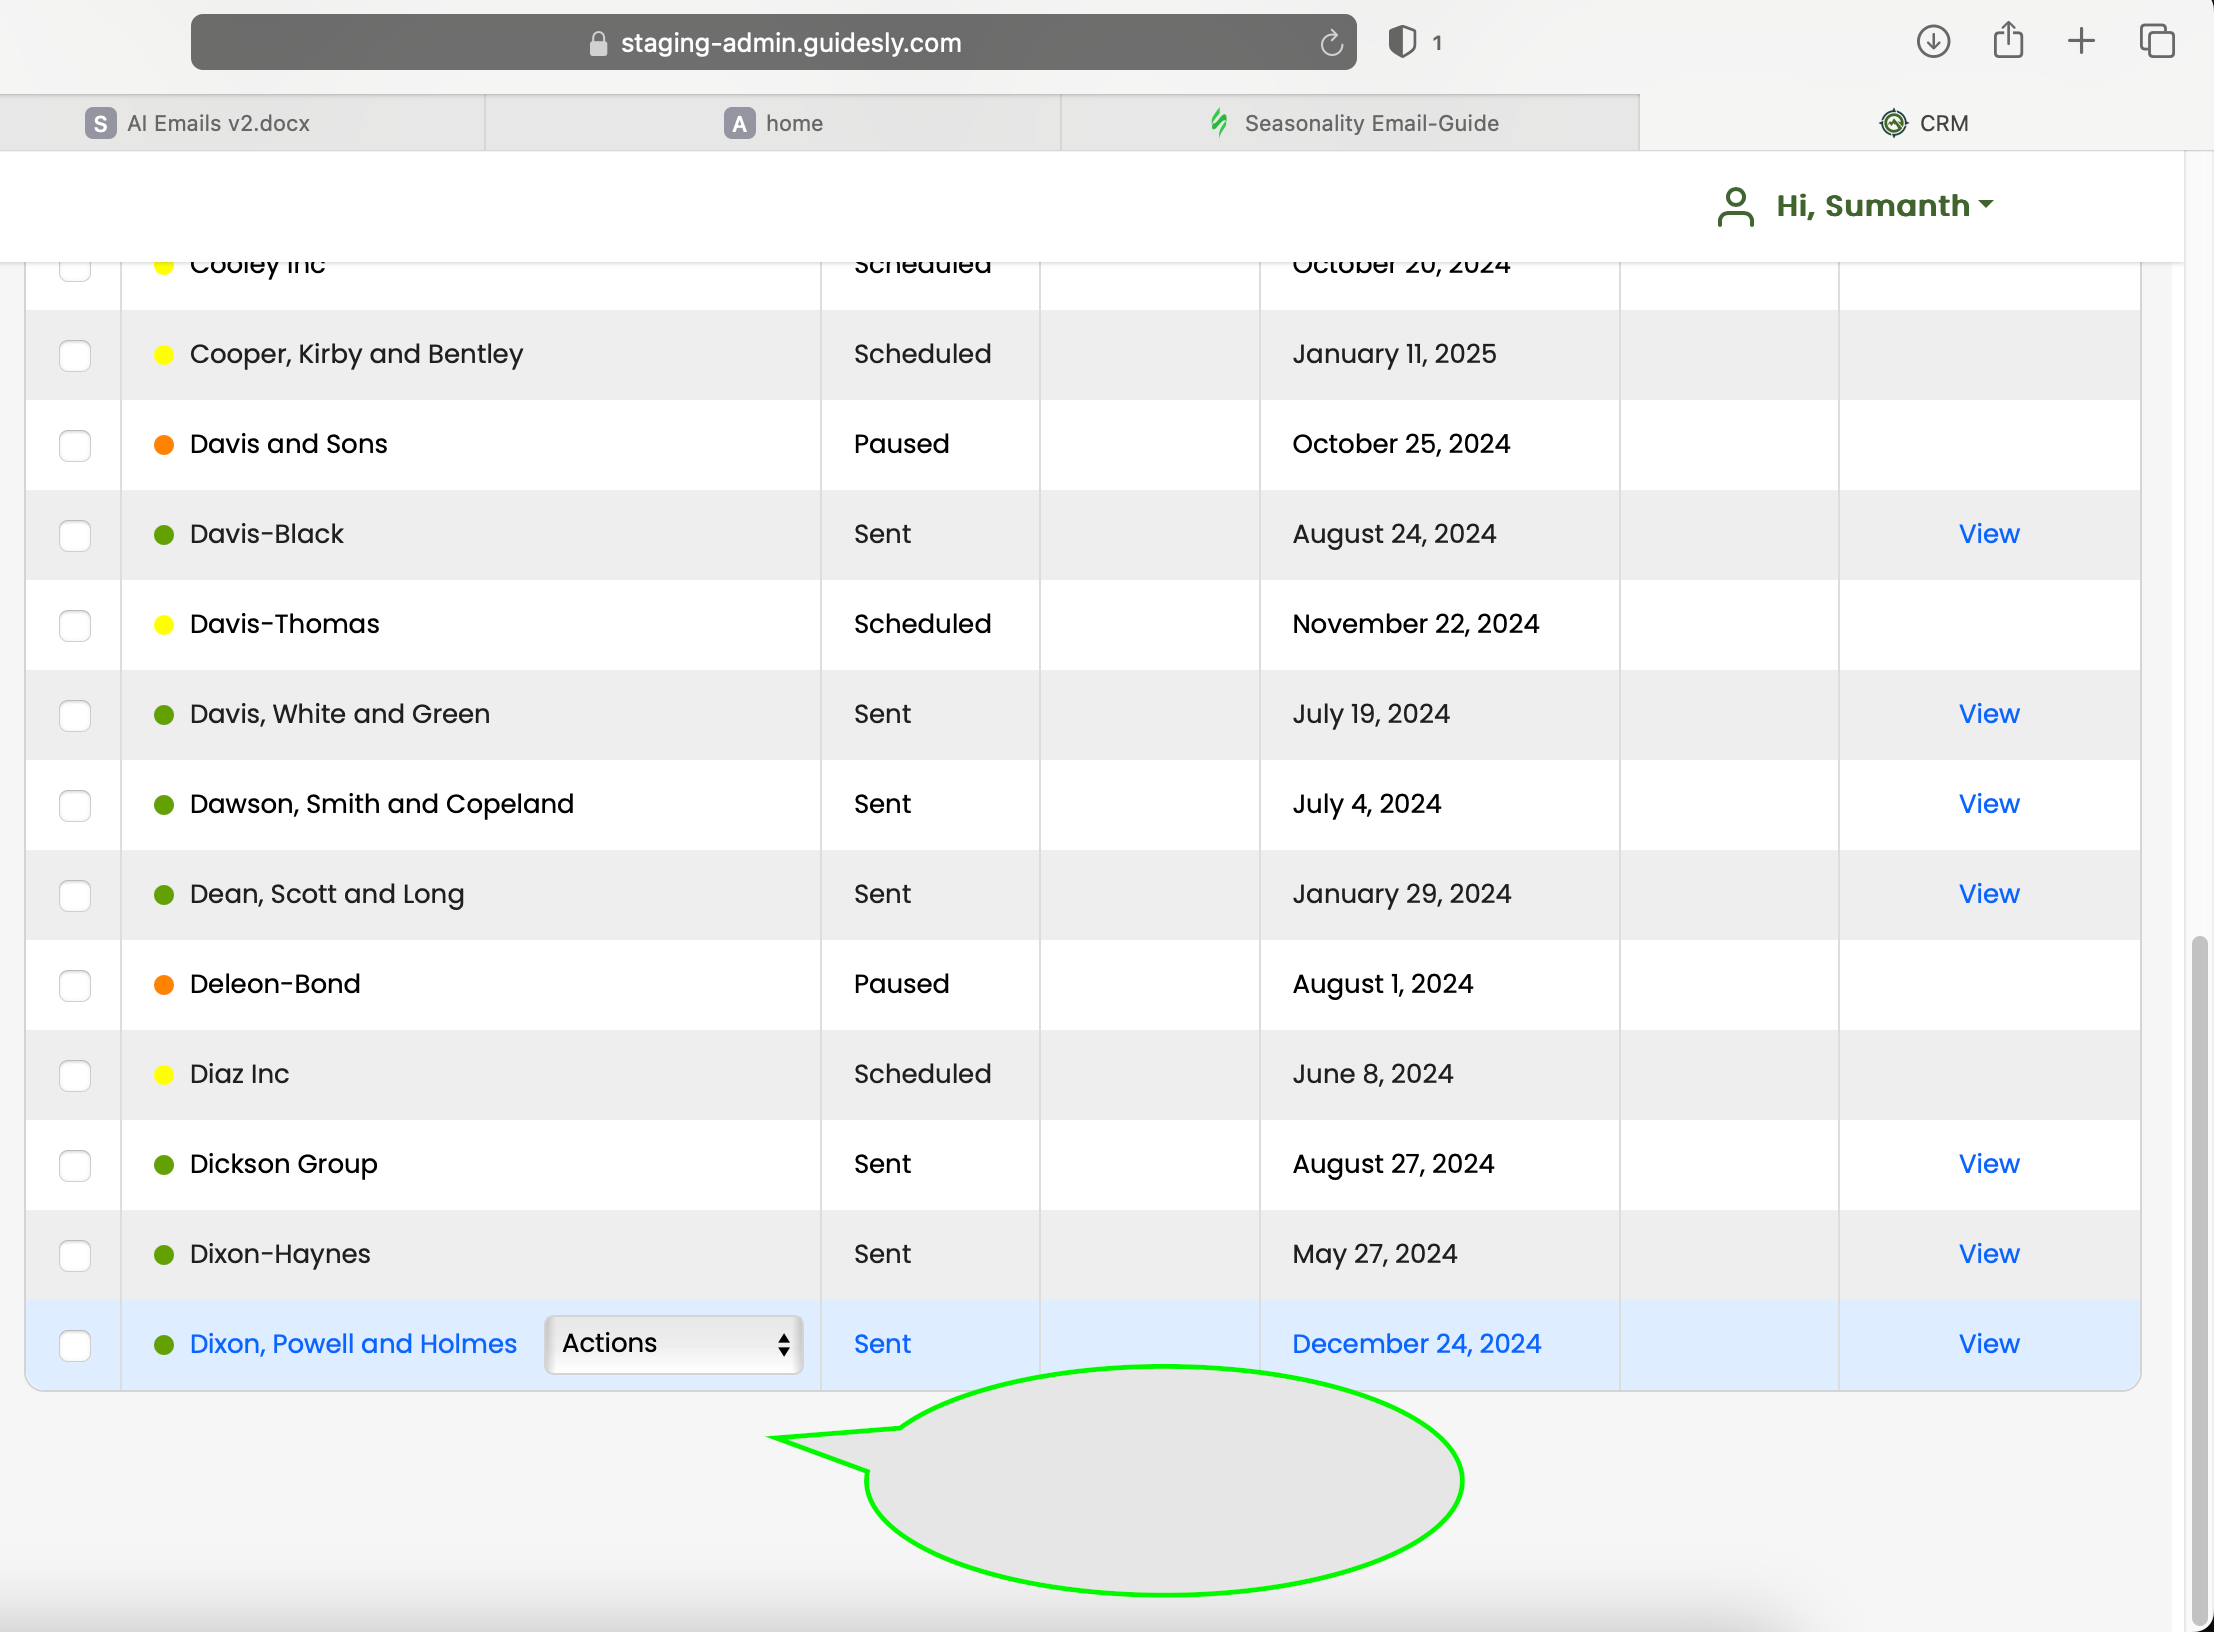Image resolution: width=2214 pixels, height=1632 pixels.
Task: Show tab overview icon
Action: tap(2156, 42)
